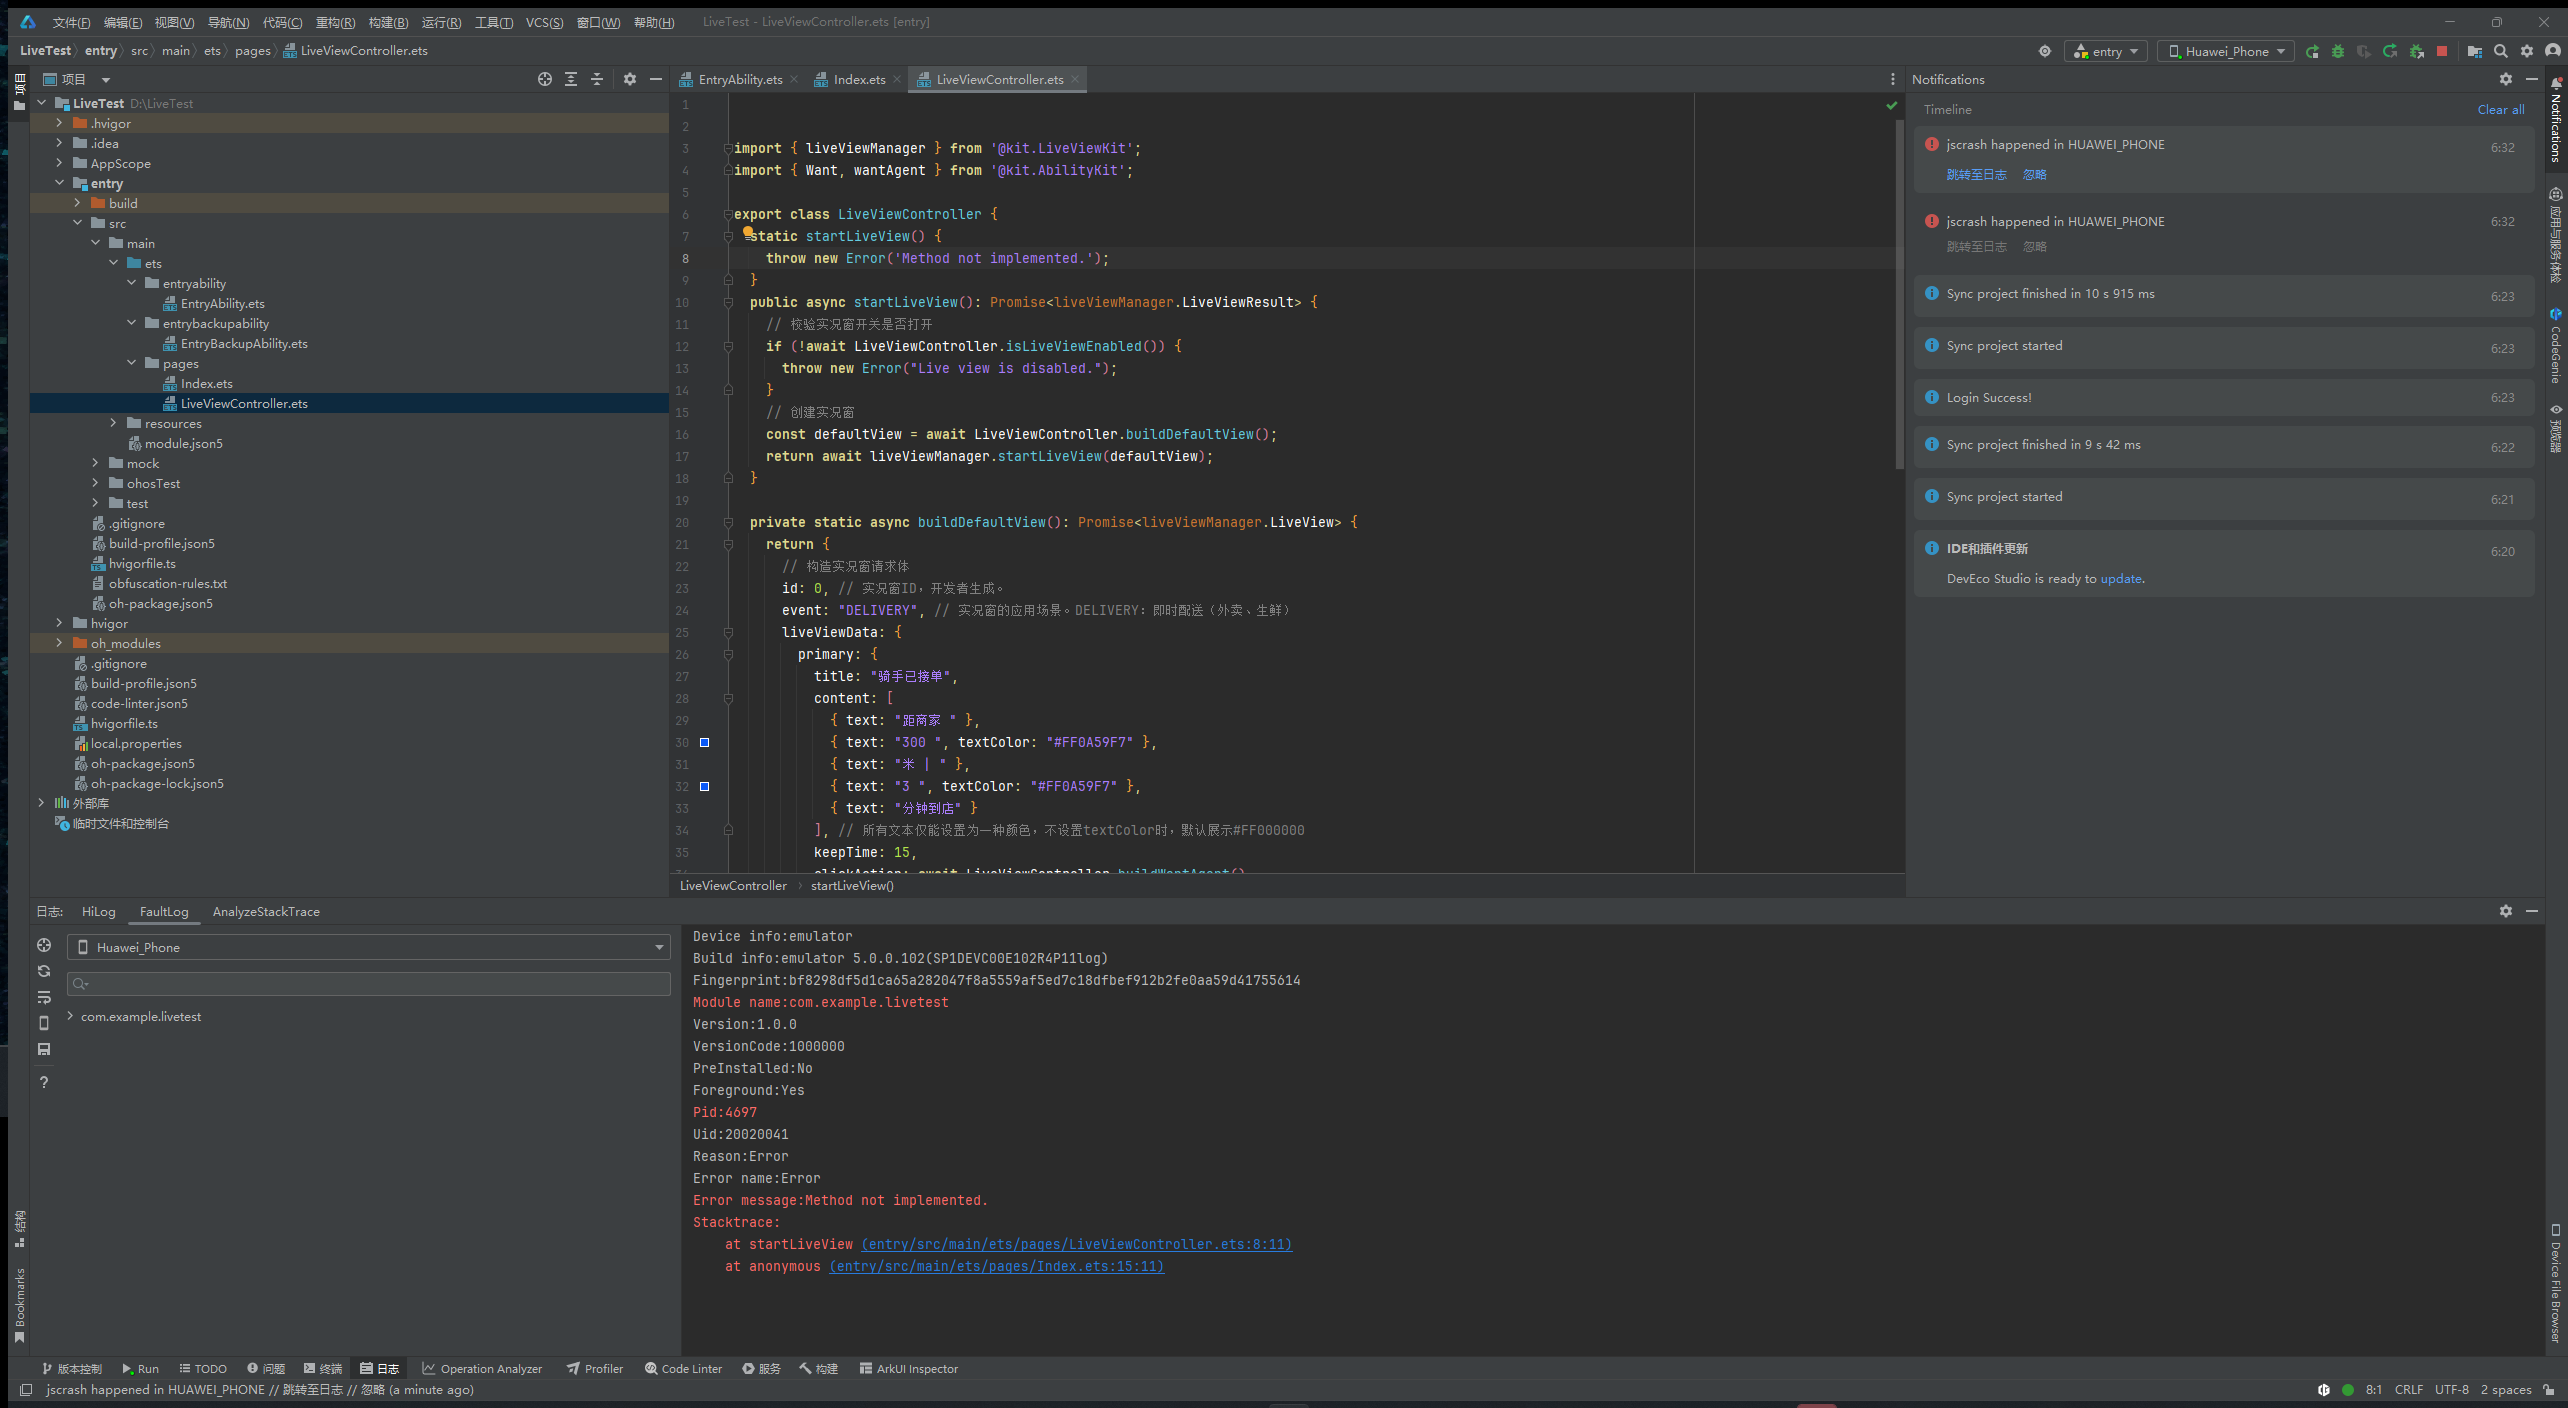
Task: Expand the com.example.livetest fault entry
Action: (x=70, y=1016)
